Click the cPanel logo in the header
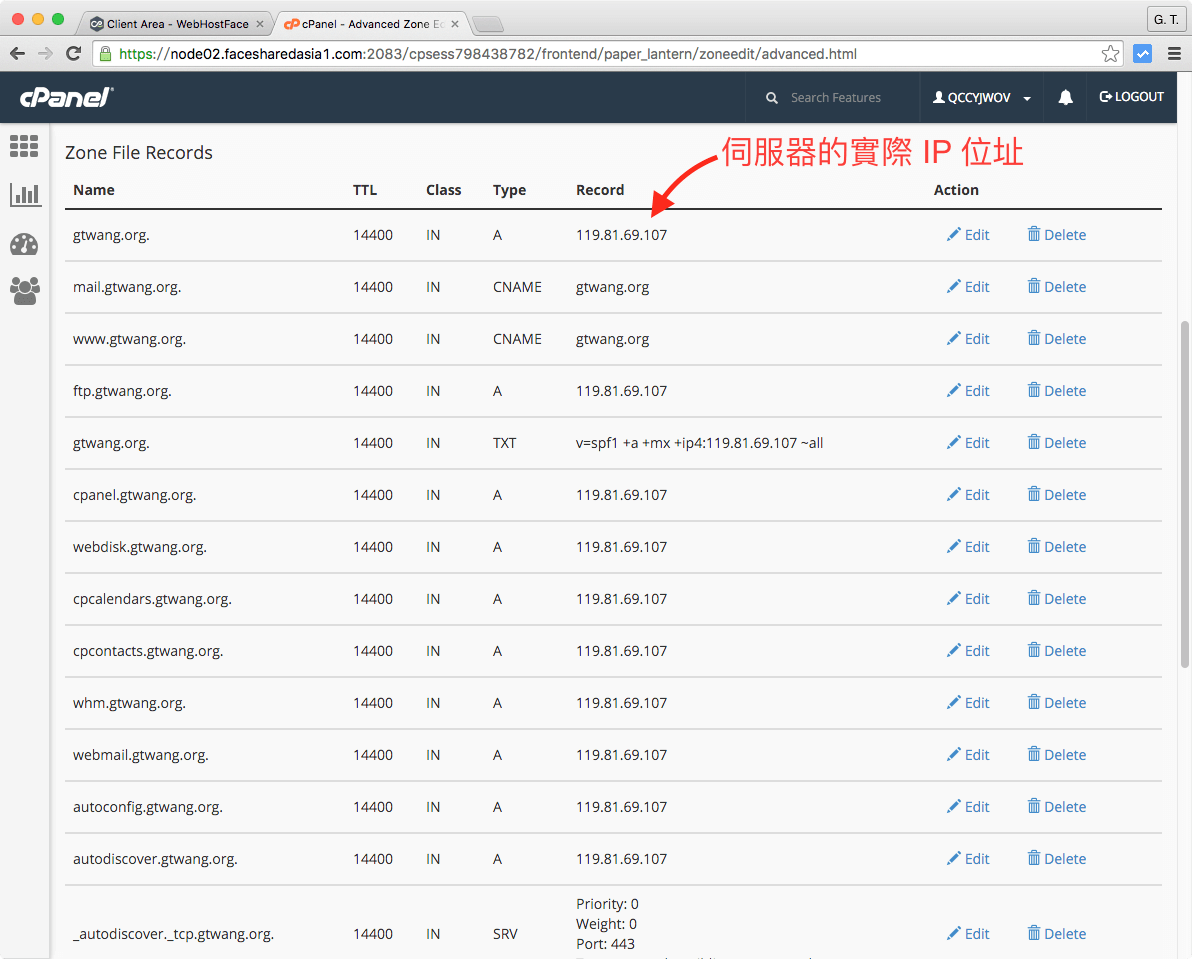This screenshot has width=1192, height=959. (x=64, y=96)
